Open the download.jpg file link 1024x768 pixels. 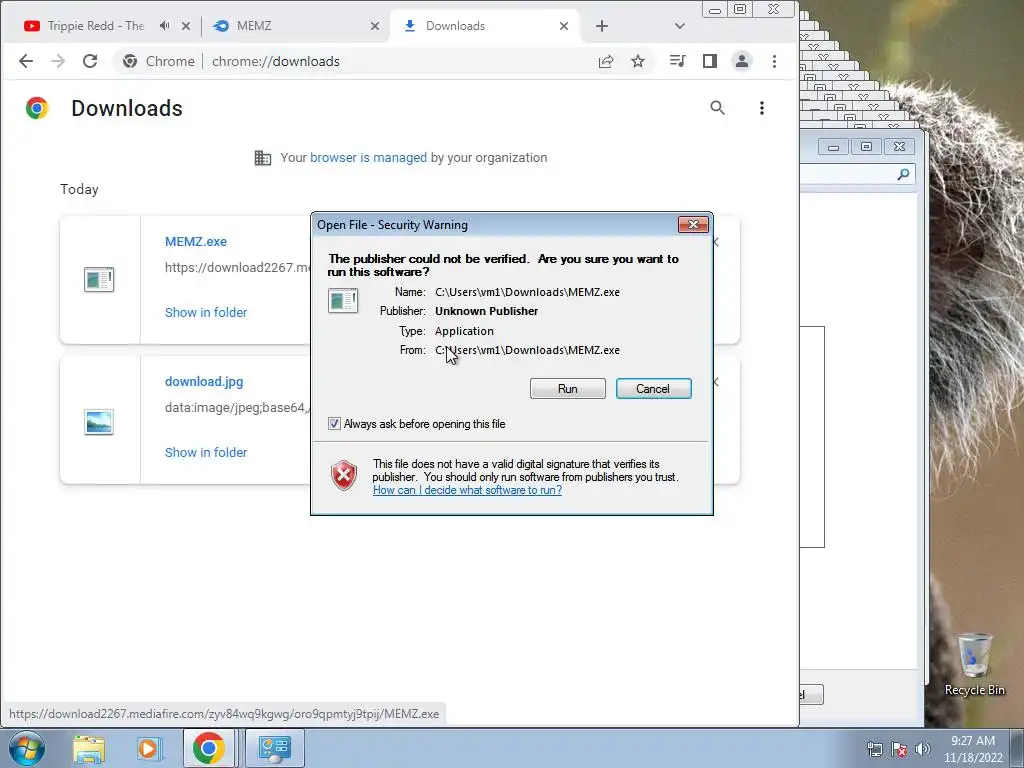click(204, 381)
